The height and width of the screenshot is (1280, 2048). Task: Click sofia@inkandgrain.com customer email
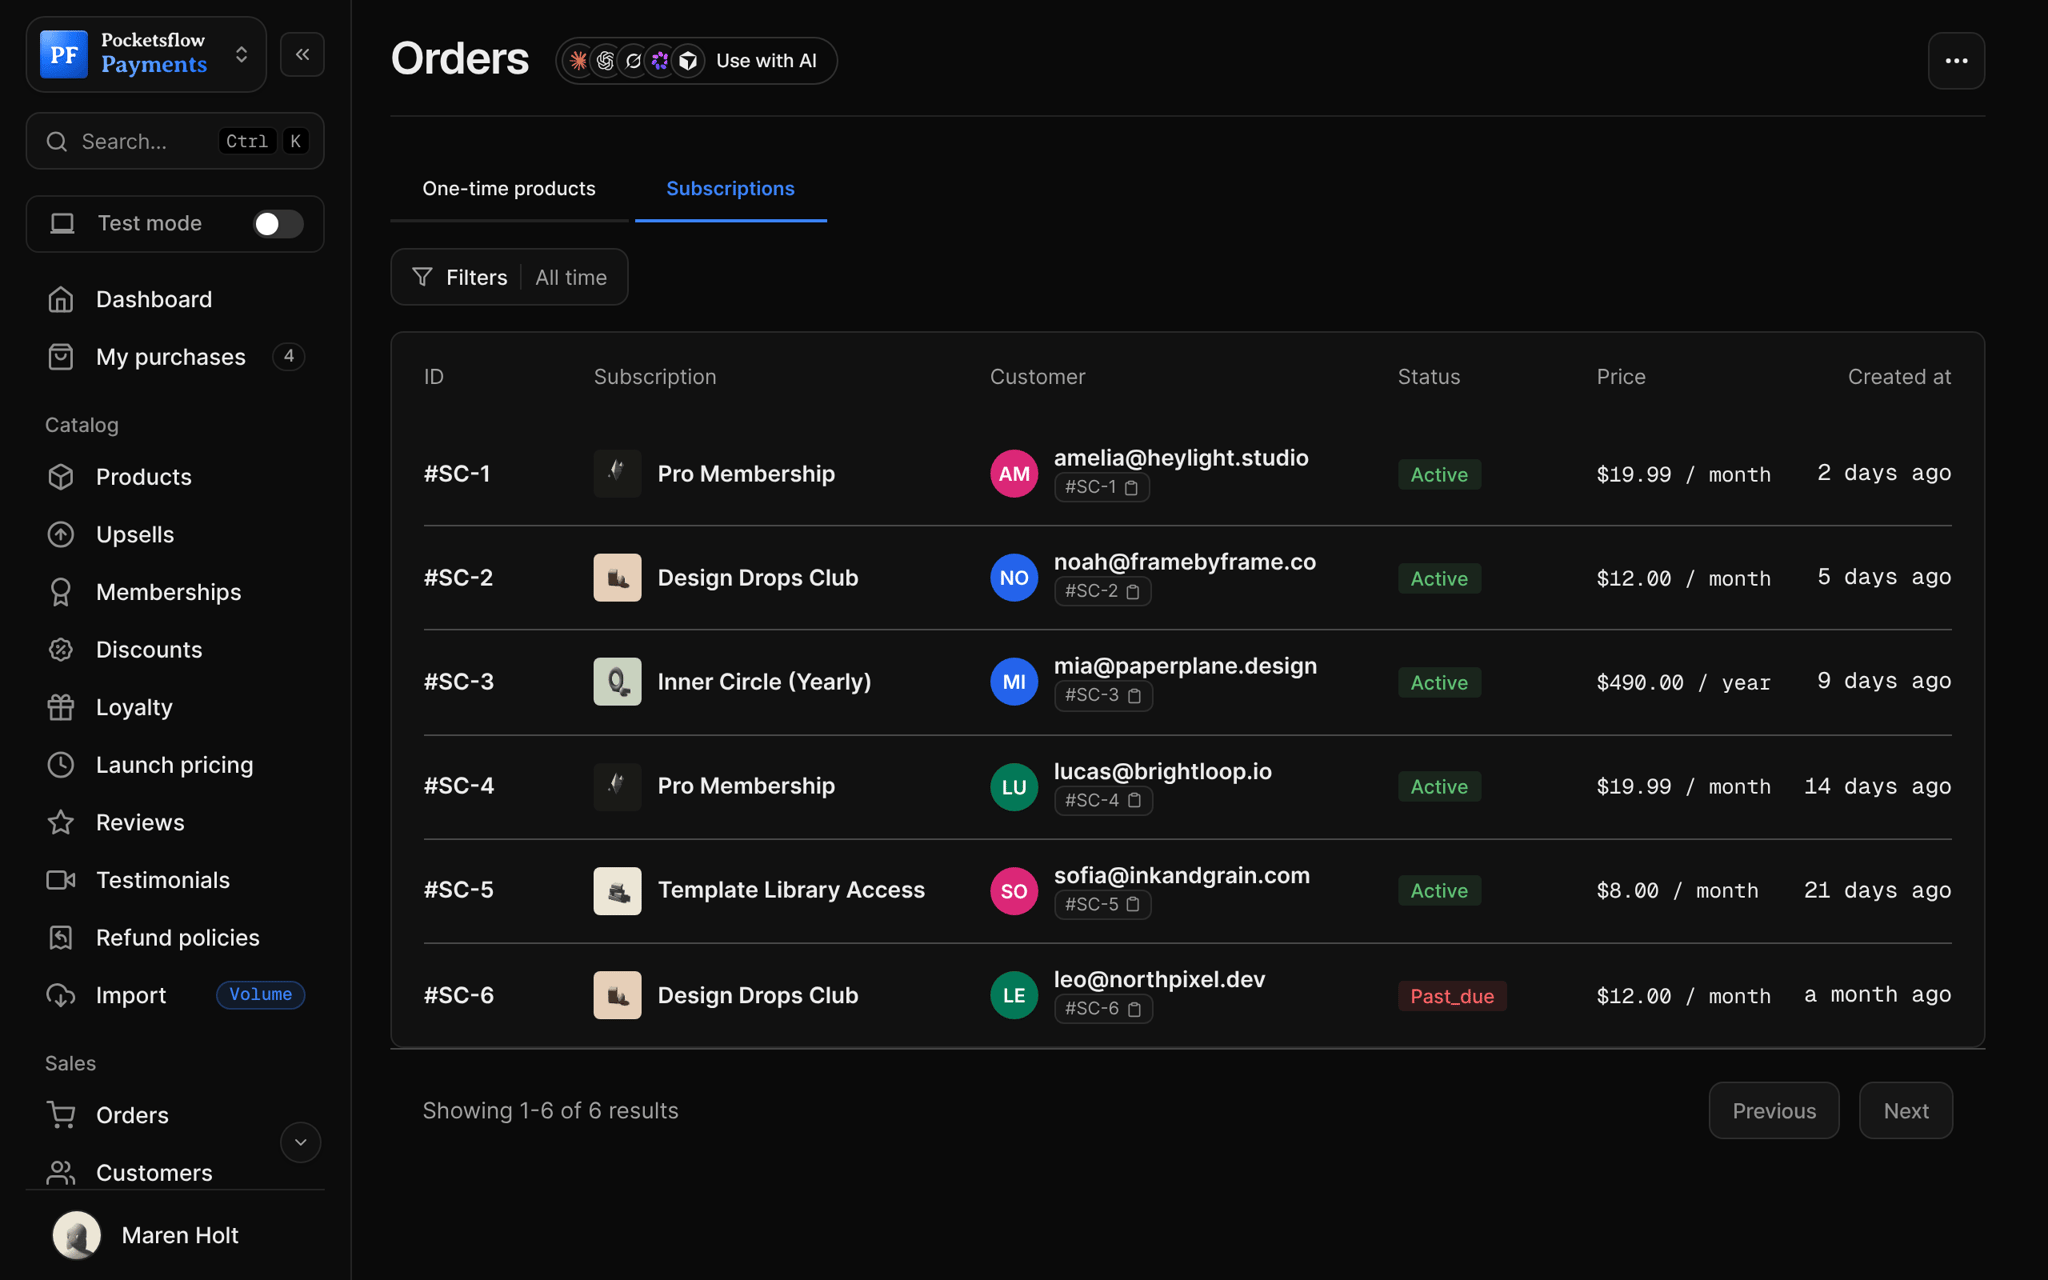[1181, 875]
